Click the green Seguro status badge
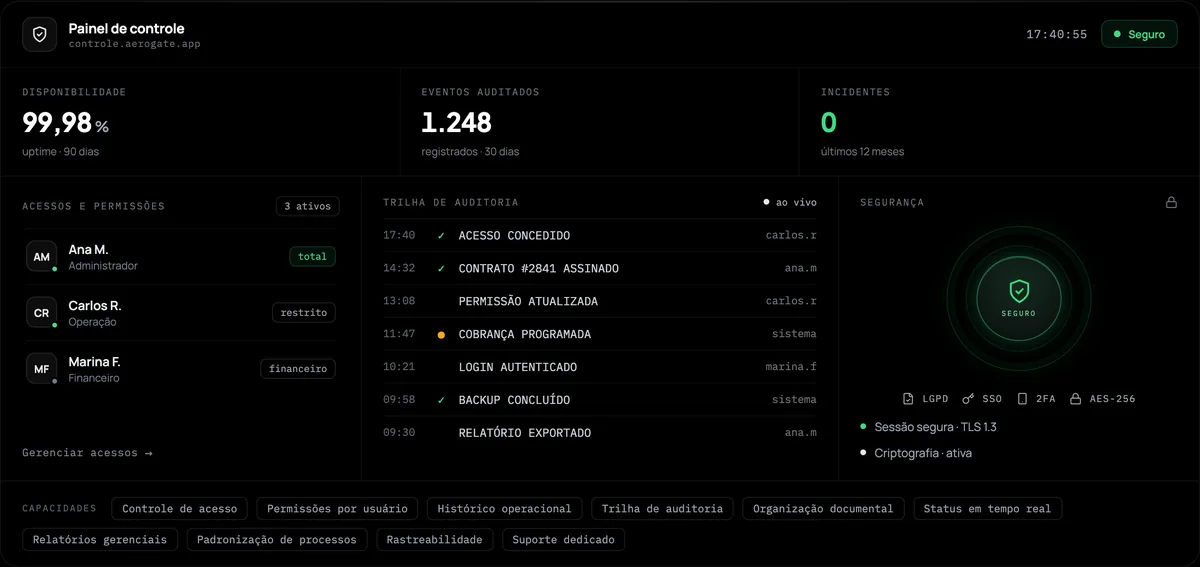This screenshot has width=1200, height=567. click(x=1139, y=34)
